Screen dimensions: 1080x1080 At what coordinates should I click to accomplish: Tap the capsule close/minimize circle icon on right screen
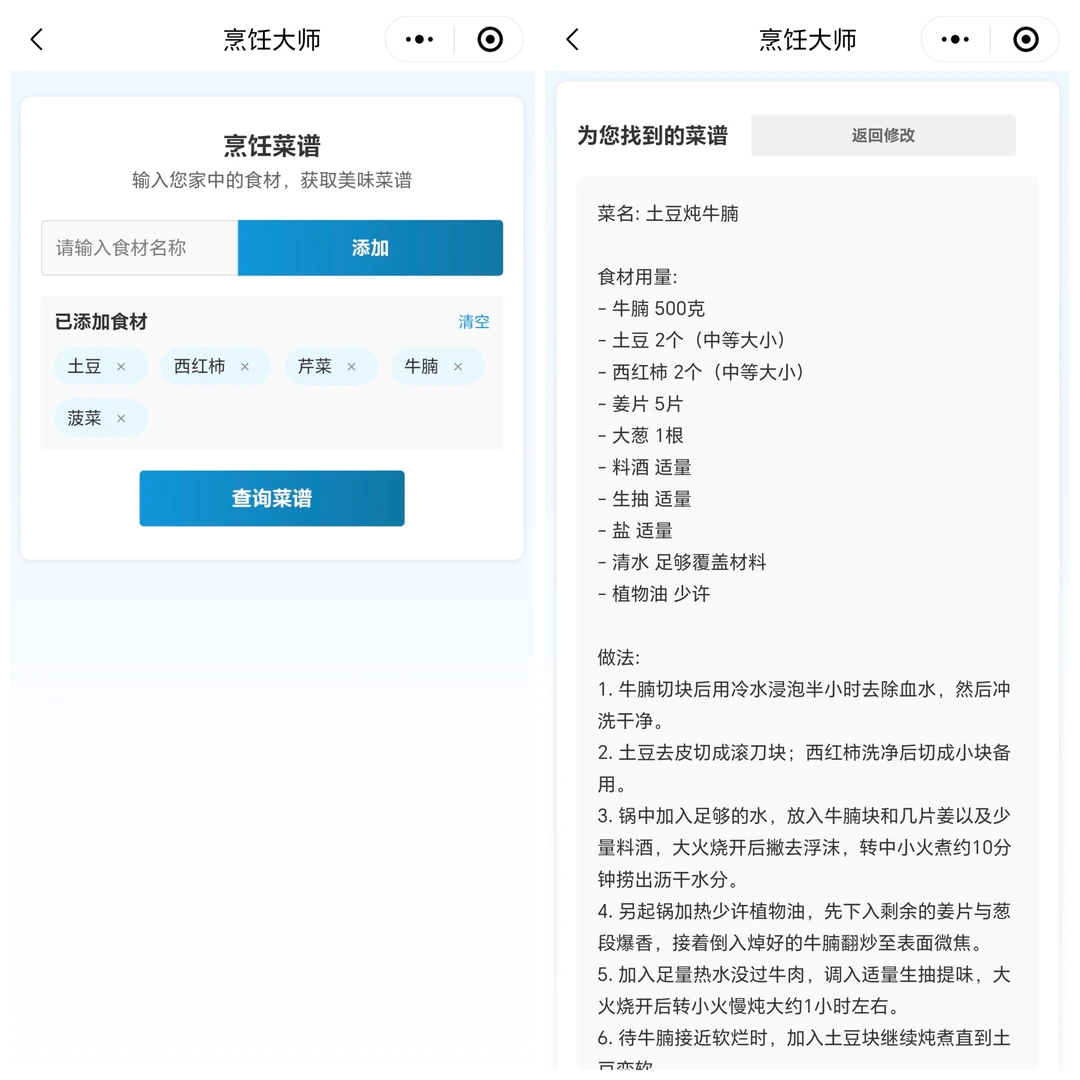coord(1026,39)
